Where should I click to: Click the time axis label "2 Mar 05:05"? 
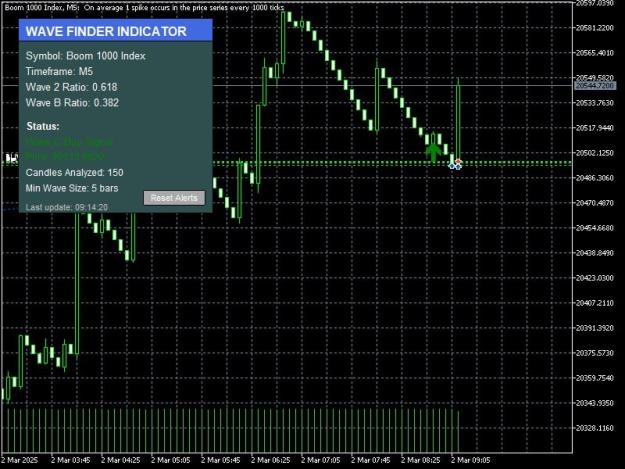tap(171, 460)
